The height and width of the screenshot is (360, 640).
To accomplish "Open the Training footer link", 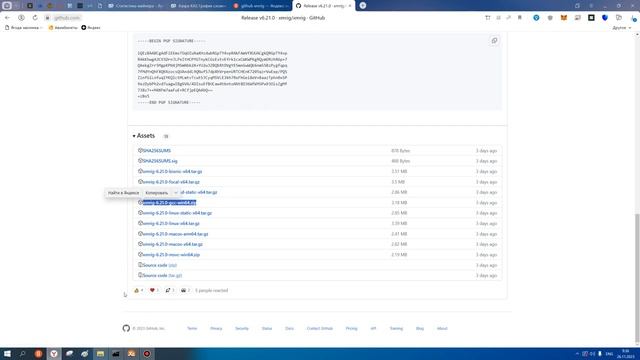I will (396, 328).
